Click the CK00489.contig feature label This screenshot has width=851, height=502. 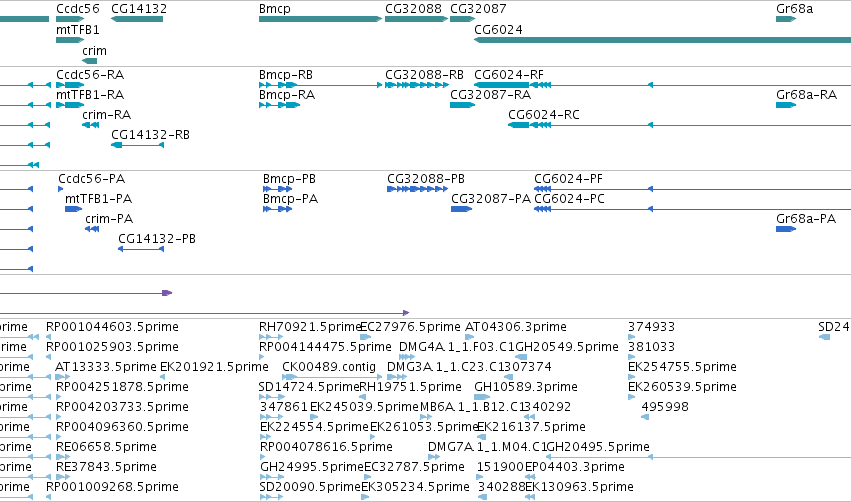point(329,367)
